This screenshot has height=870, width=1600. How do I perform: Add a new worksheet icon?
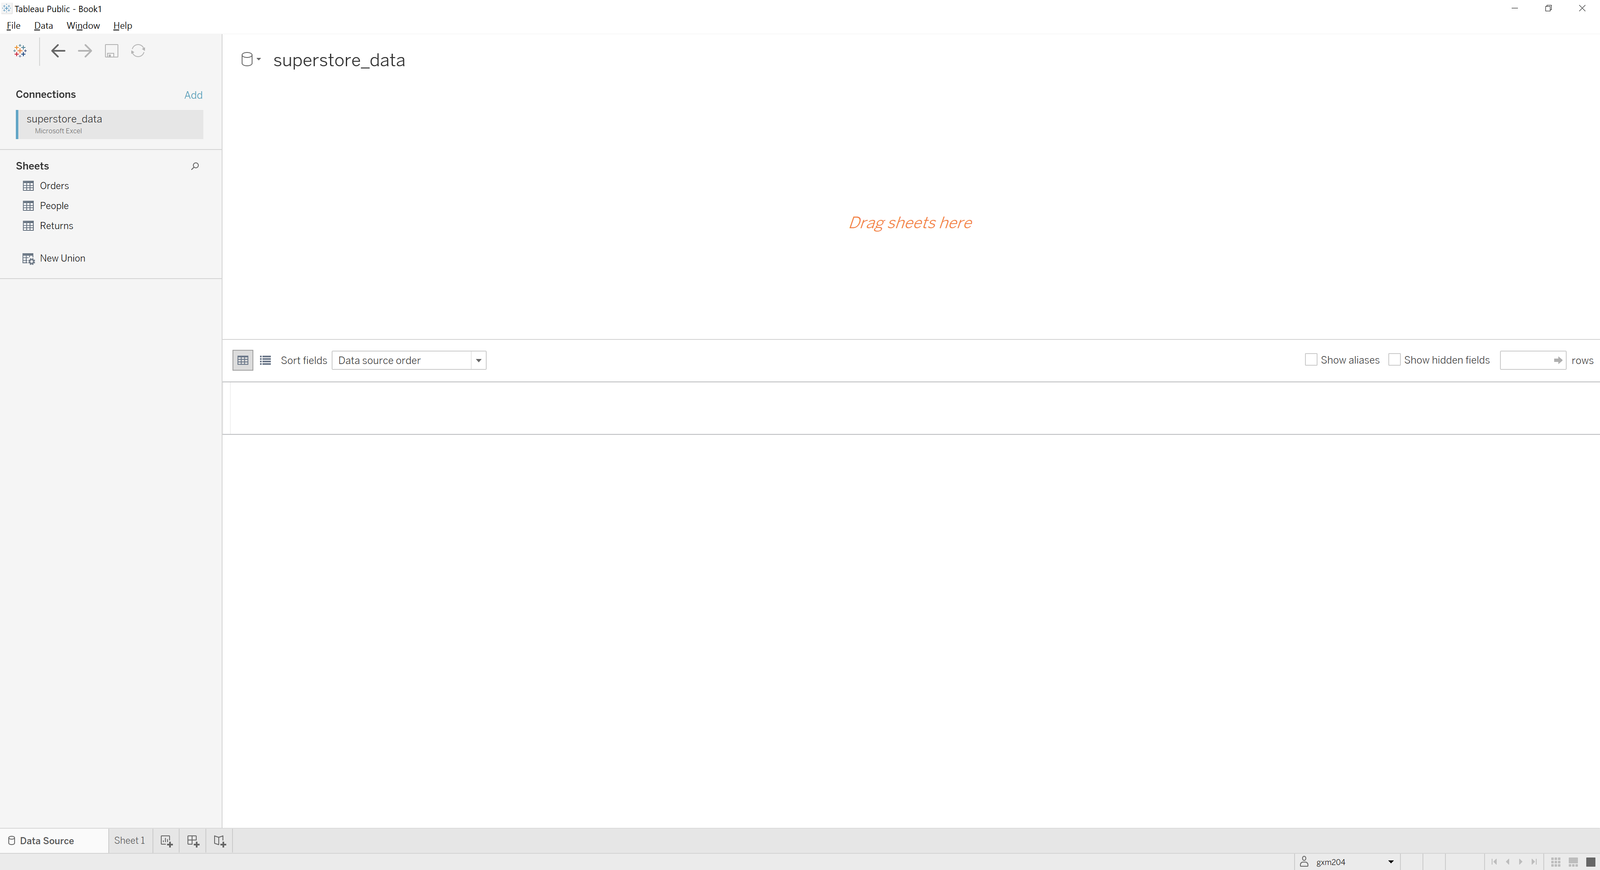pos(167,841)
